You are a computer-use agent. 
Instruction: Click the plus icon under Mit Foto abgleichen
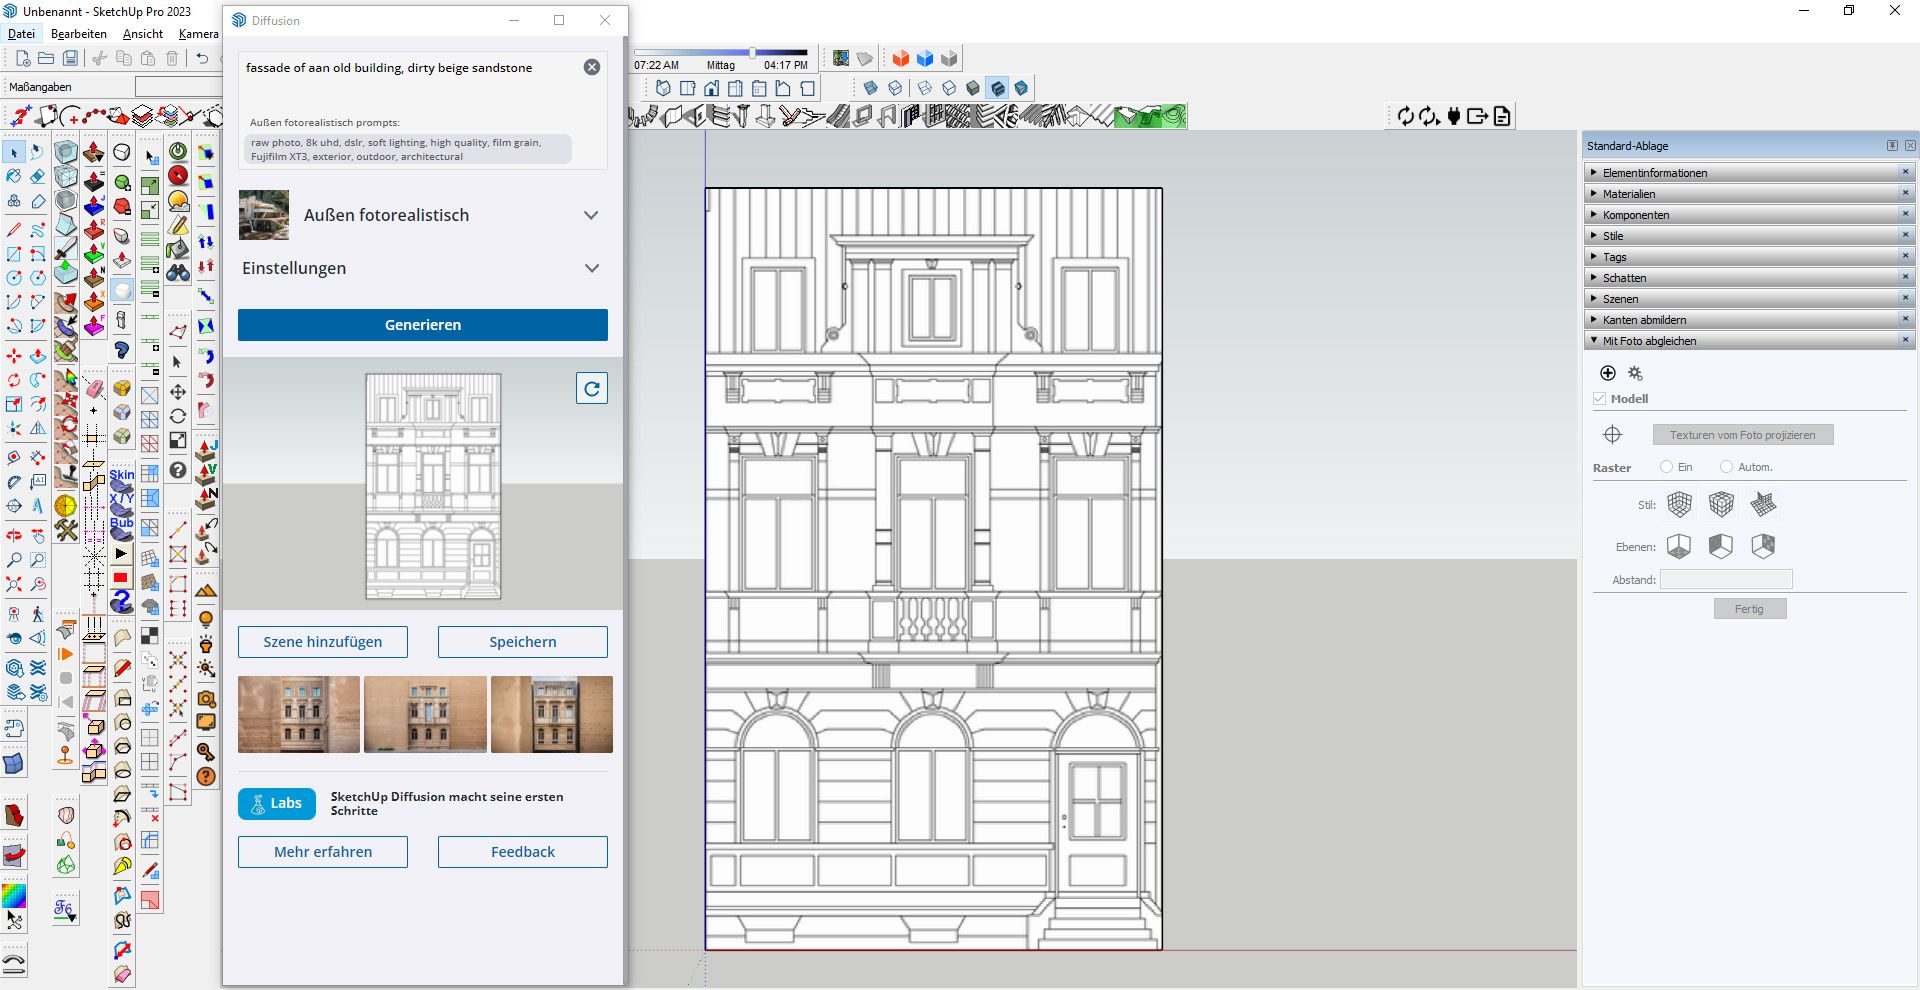click(x=1608, y=373)
